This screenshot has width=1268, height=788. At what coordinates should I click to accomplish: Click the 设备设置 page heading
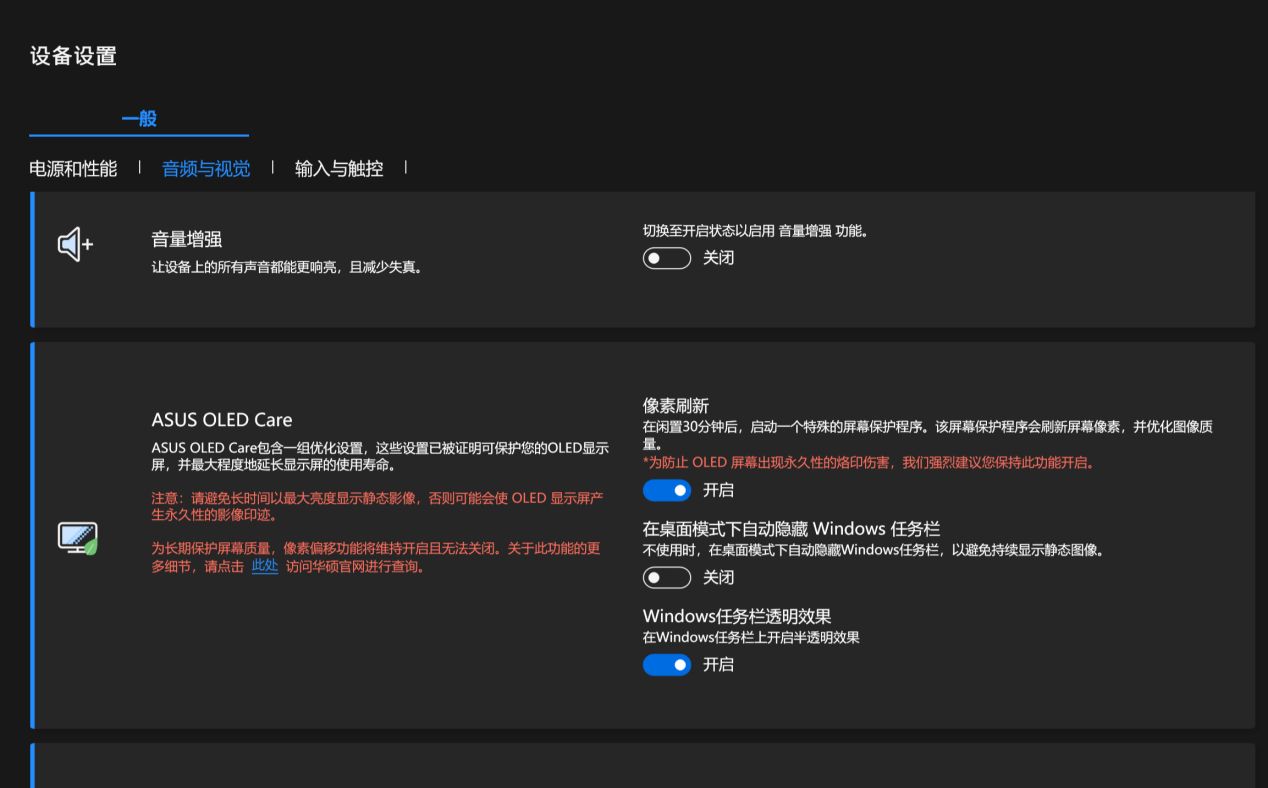coord(73,56)
